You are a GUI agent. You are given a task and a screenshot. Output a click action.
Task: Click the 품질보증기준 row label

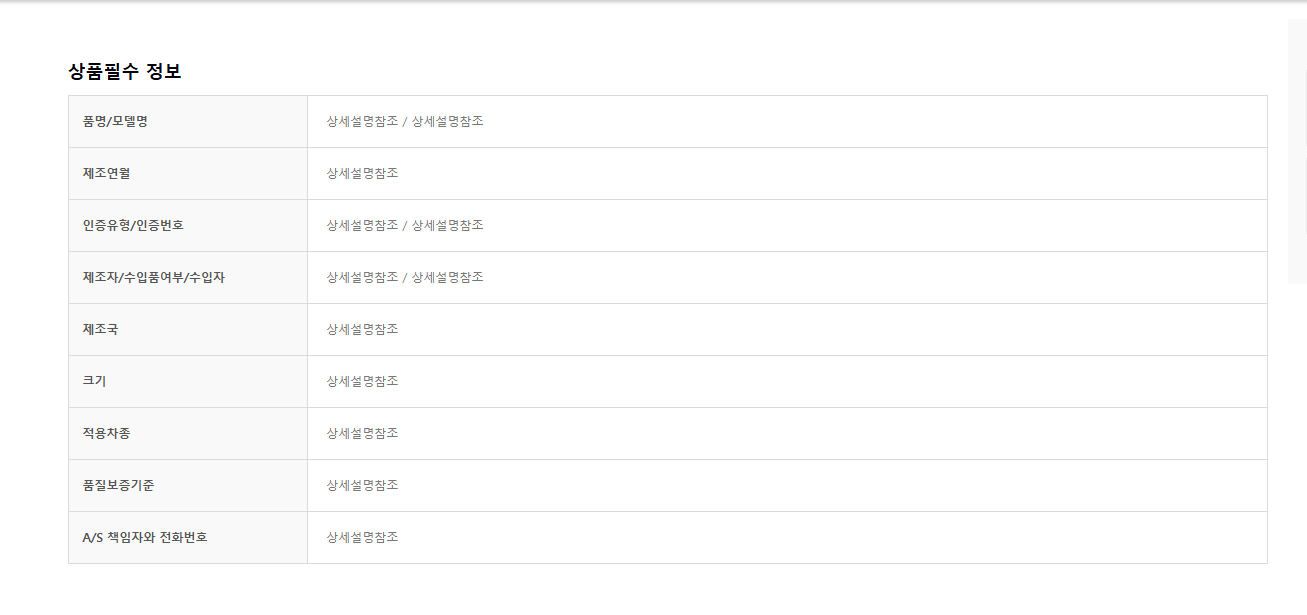118,486
